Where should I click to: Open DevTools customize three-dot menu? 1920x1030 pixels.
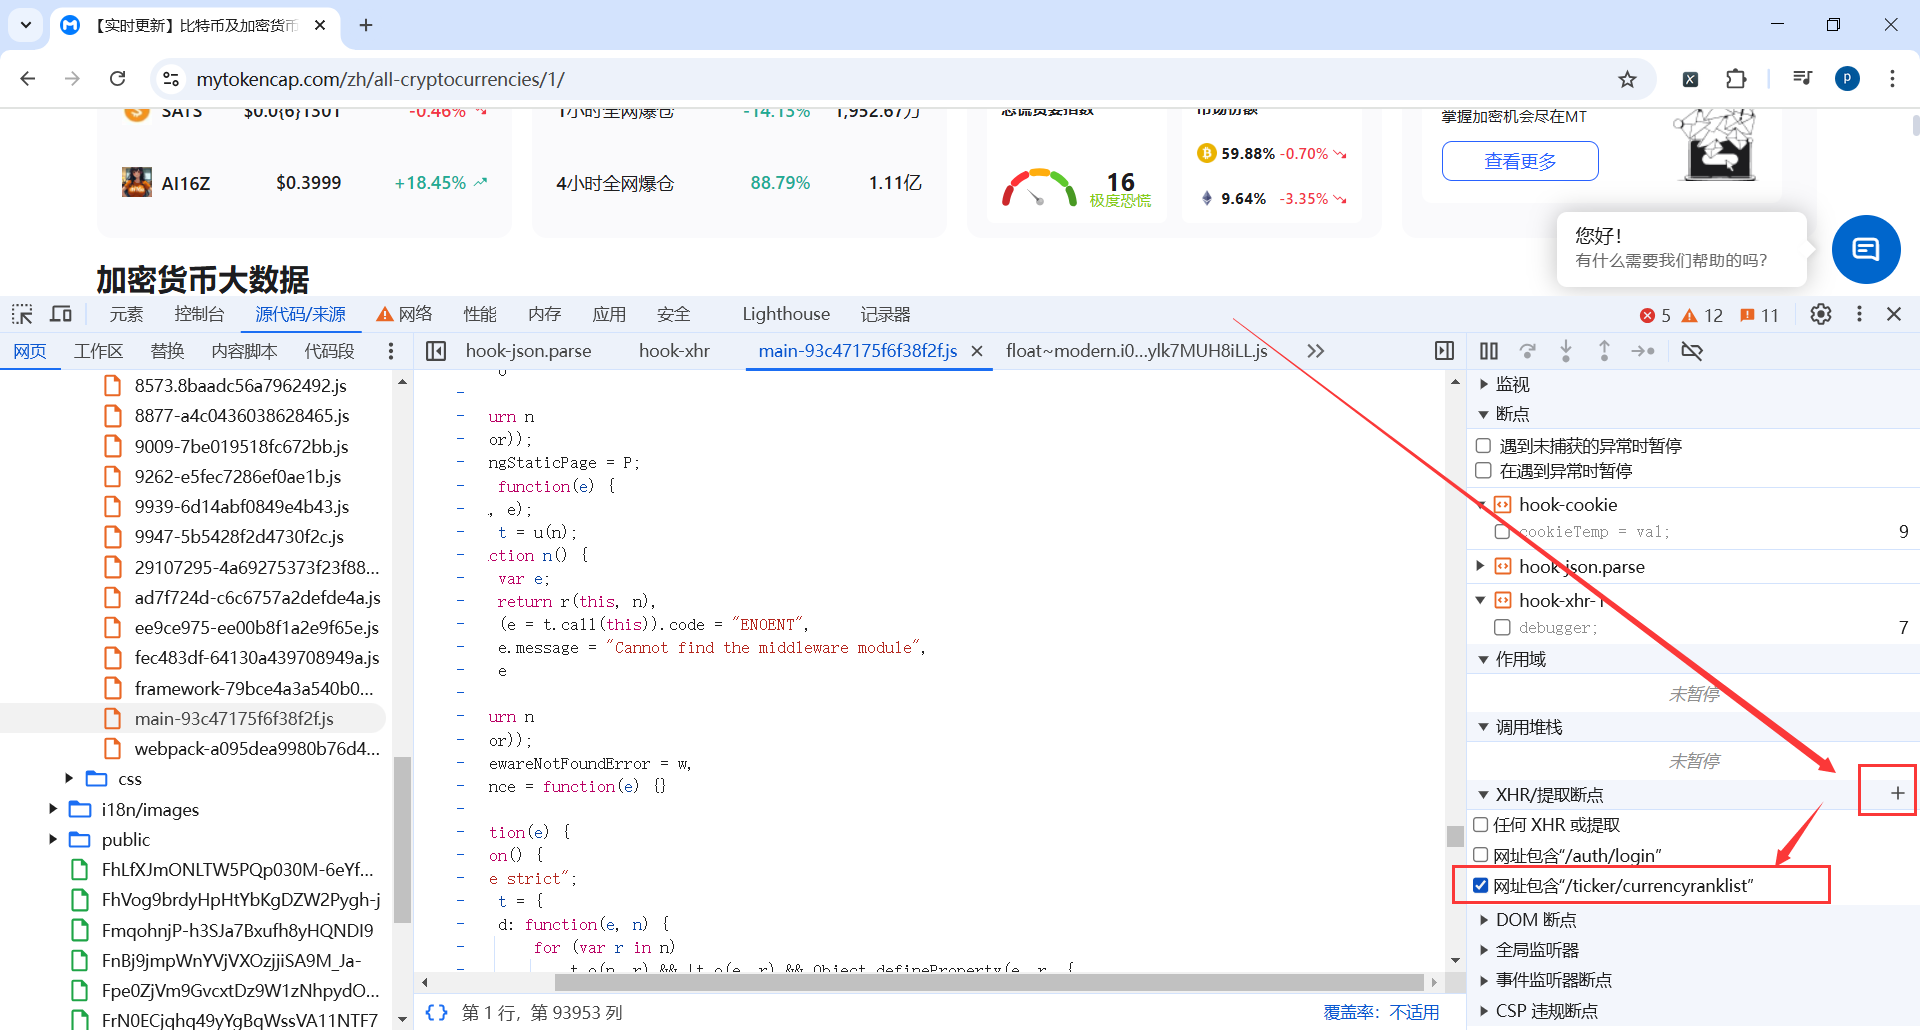[x=1859, y=314]
